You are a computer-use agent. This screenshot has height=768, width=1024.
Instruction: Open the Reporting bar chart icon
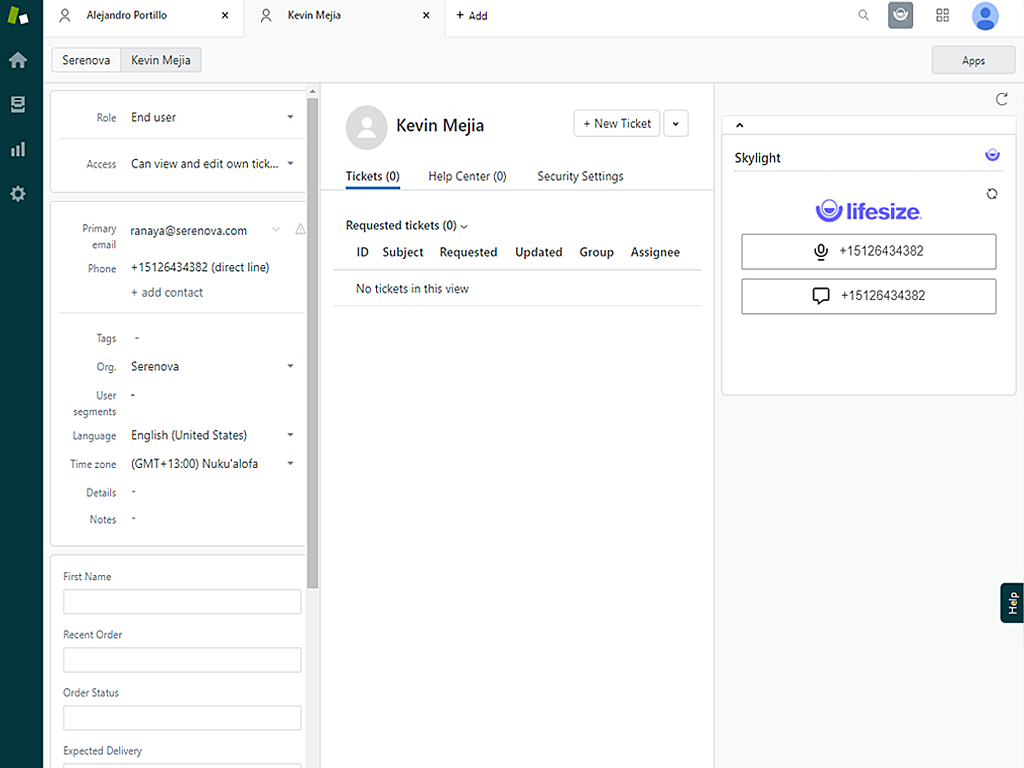coord(18,150)
